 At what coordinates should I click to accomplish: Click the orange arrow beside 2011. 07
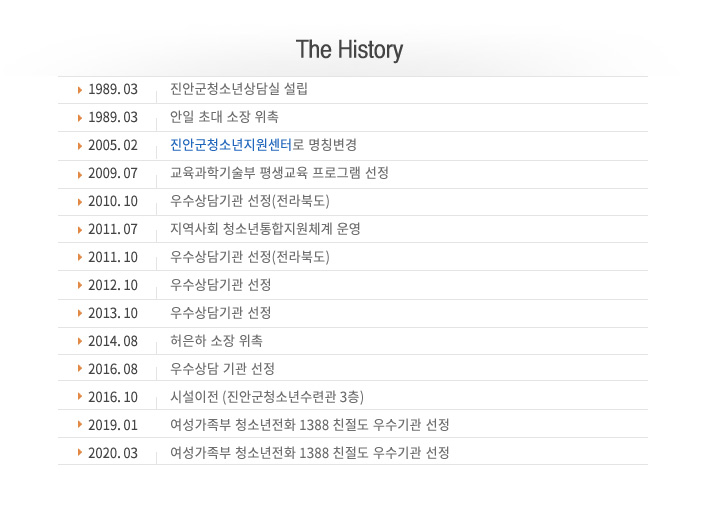pos(80,230)
